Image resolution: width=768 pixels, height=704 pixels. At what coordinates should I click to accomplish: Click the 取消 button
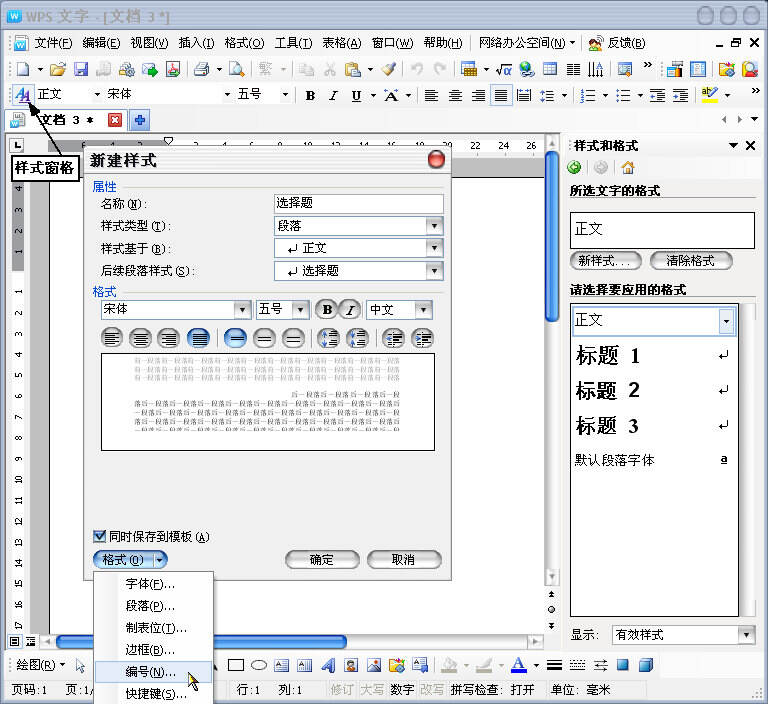coord(404,559)
